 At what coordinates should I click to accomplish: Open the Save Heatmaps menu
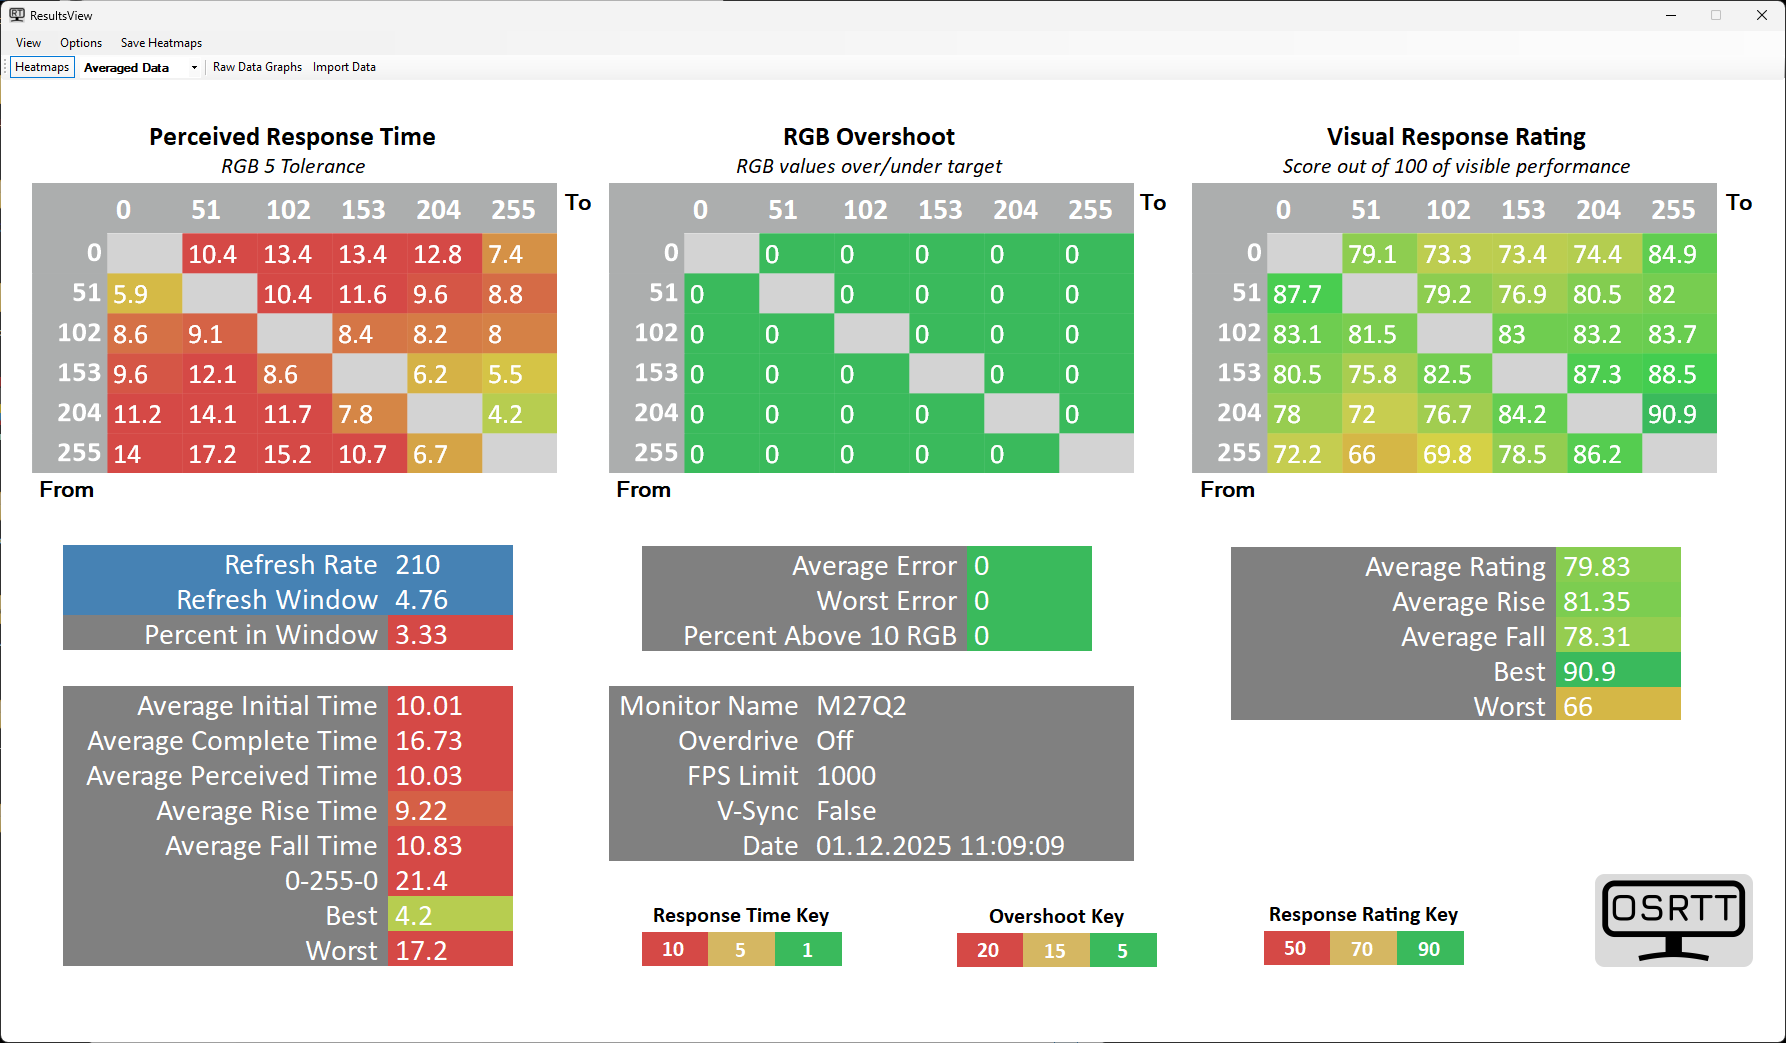(x=161, y=43)
